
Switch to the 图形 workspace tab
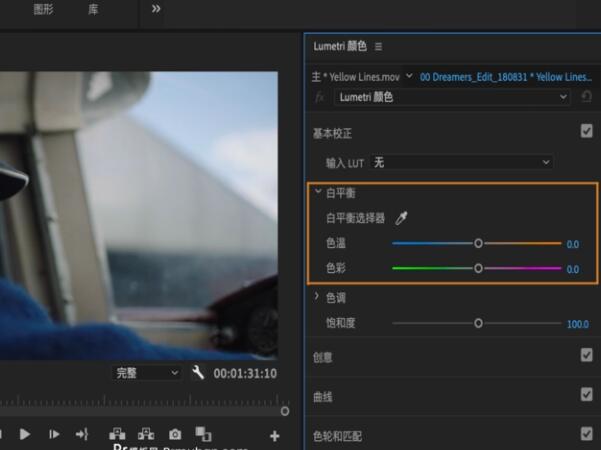44,9
